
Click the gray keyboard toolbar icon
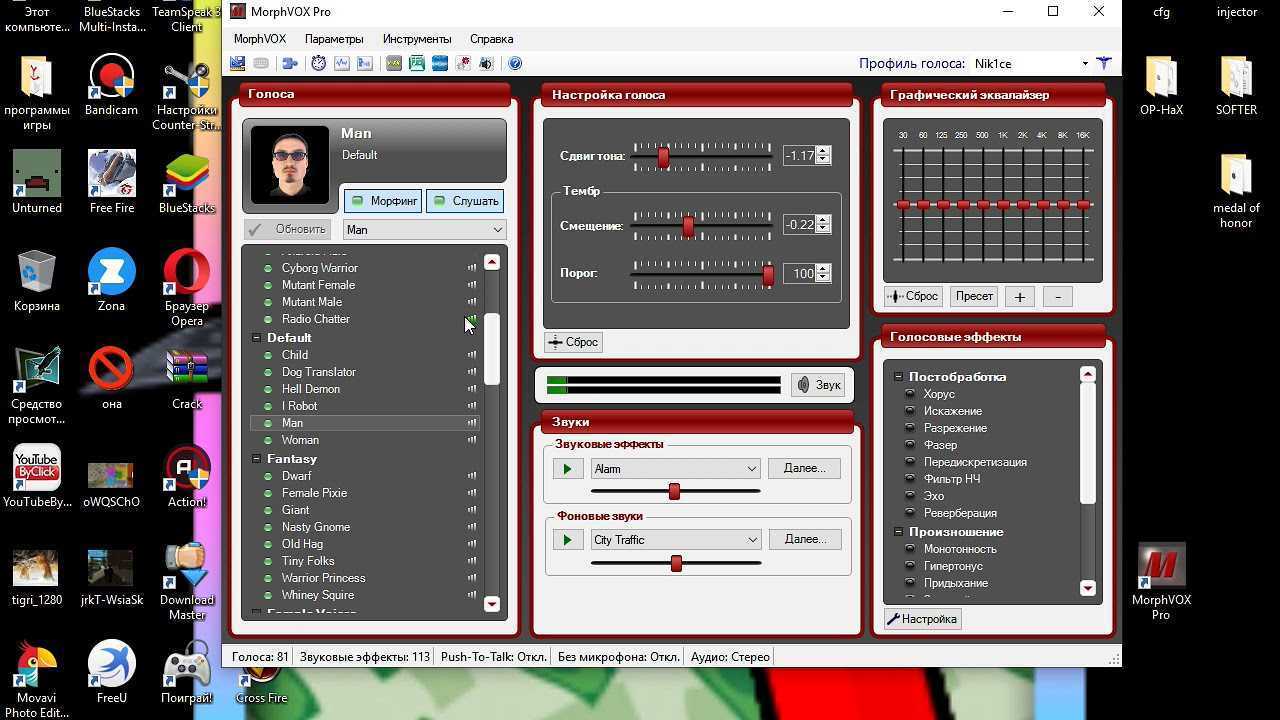tap(261, 63)
